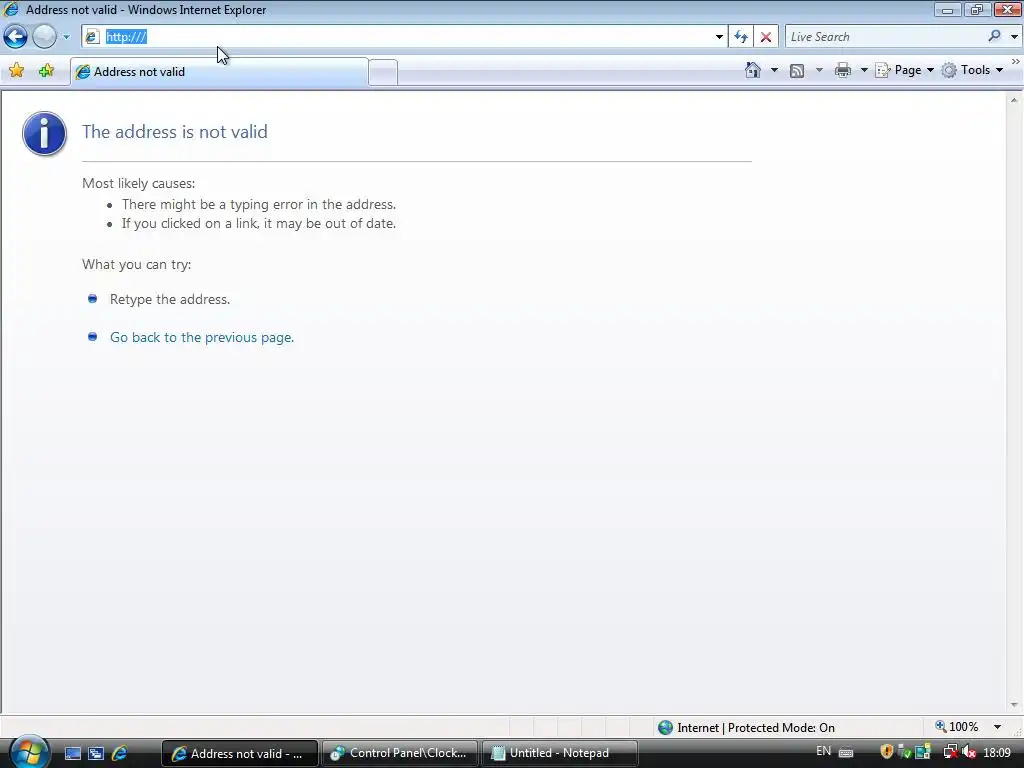This screenshot has width=1024, height=768.
Task: Click the Forward navigation arrow button
Action: point(44,37)
